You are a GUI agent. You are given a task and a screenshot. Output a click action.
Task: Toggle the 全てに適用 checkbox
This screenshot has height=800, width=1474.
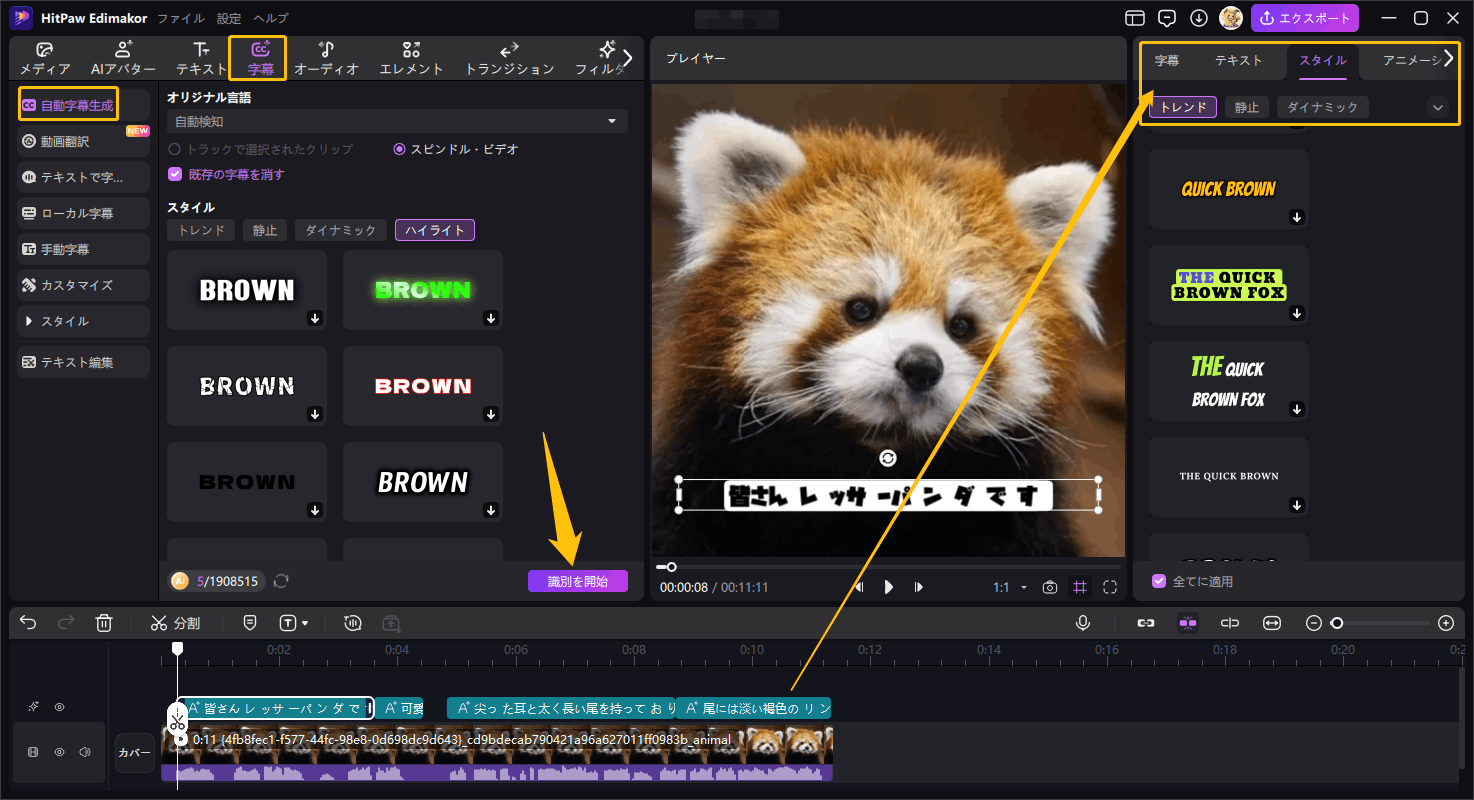[x=1159, y=581]
